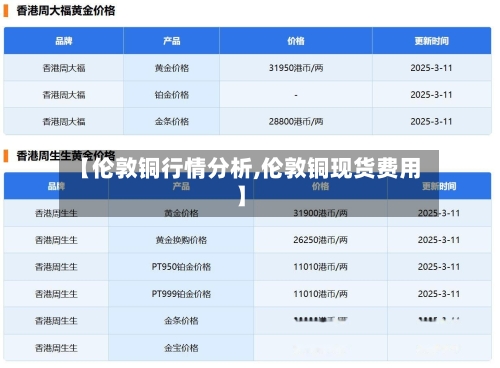Screen dimensions: 500x368
Task: Click the 产品 header in 周大福 table
Action: pyautogui.click(x=172, y=41)
